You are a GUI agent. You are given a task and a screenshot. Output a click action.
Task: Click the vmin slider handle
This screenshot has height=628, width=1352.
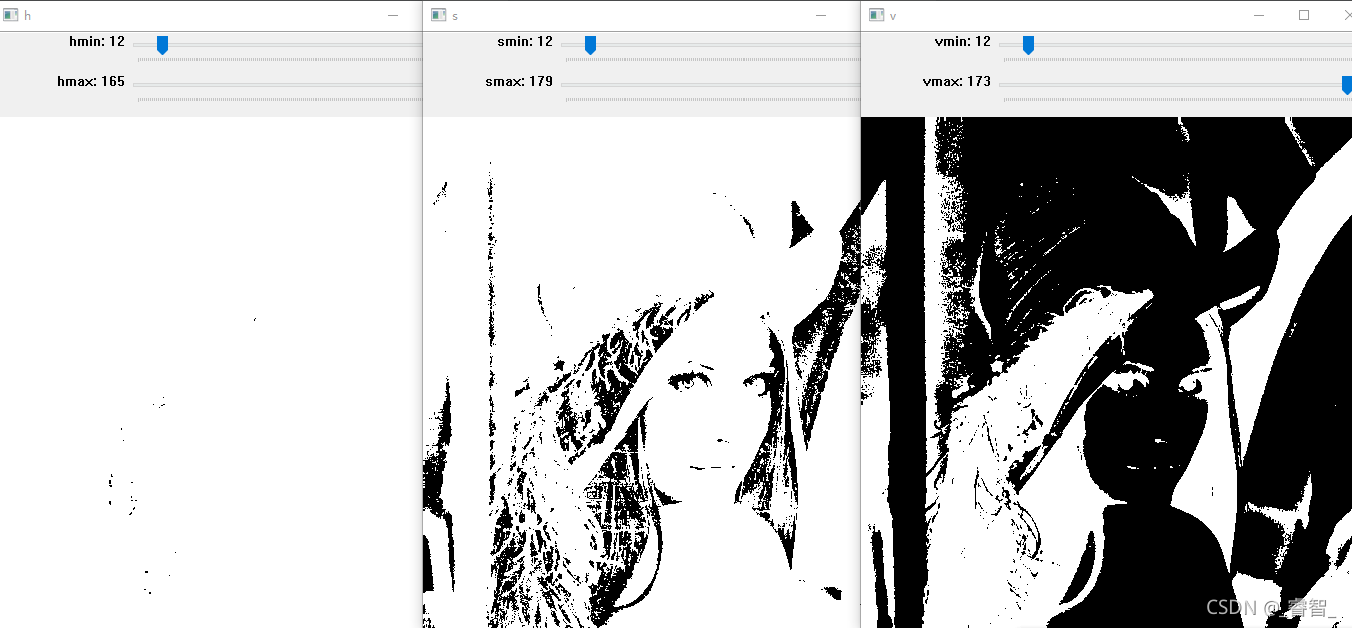(1028, 45)
